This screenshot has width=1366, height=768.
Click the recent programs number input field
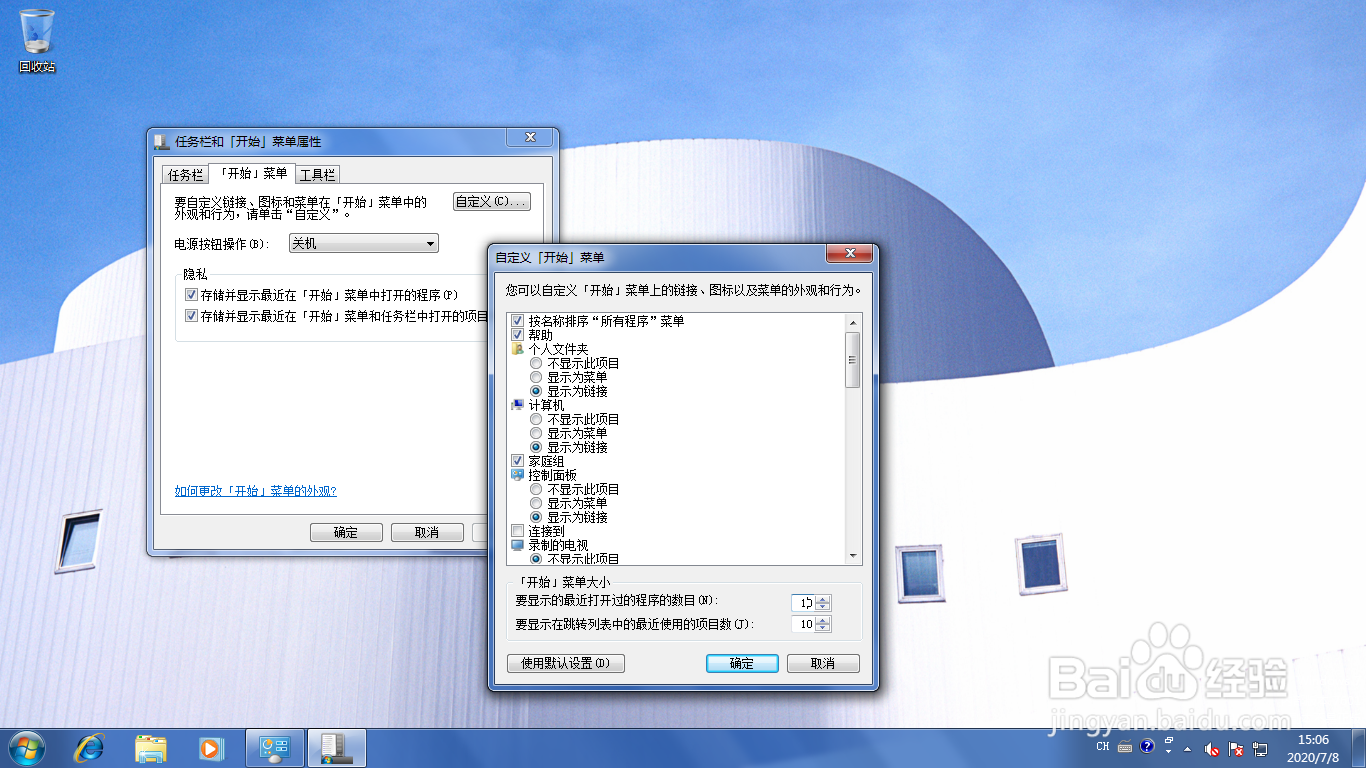[x=803, y=602]
